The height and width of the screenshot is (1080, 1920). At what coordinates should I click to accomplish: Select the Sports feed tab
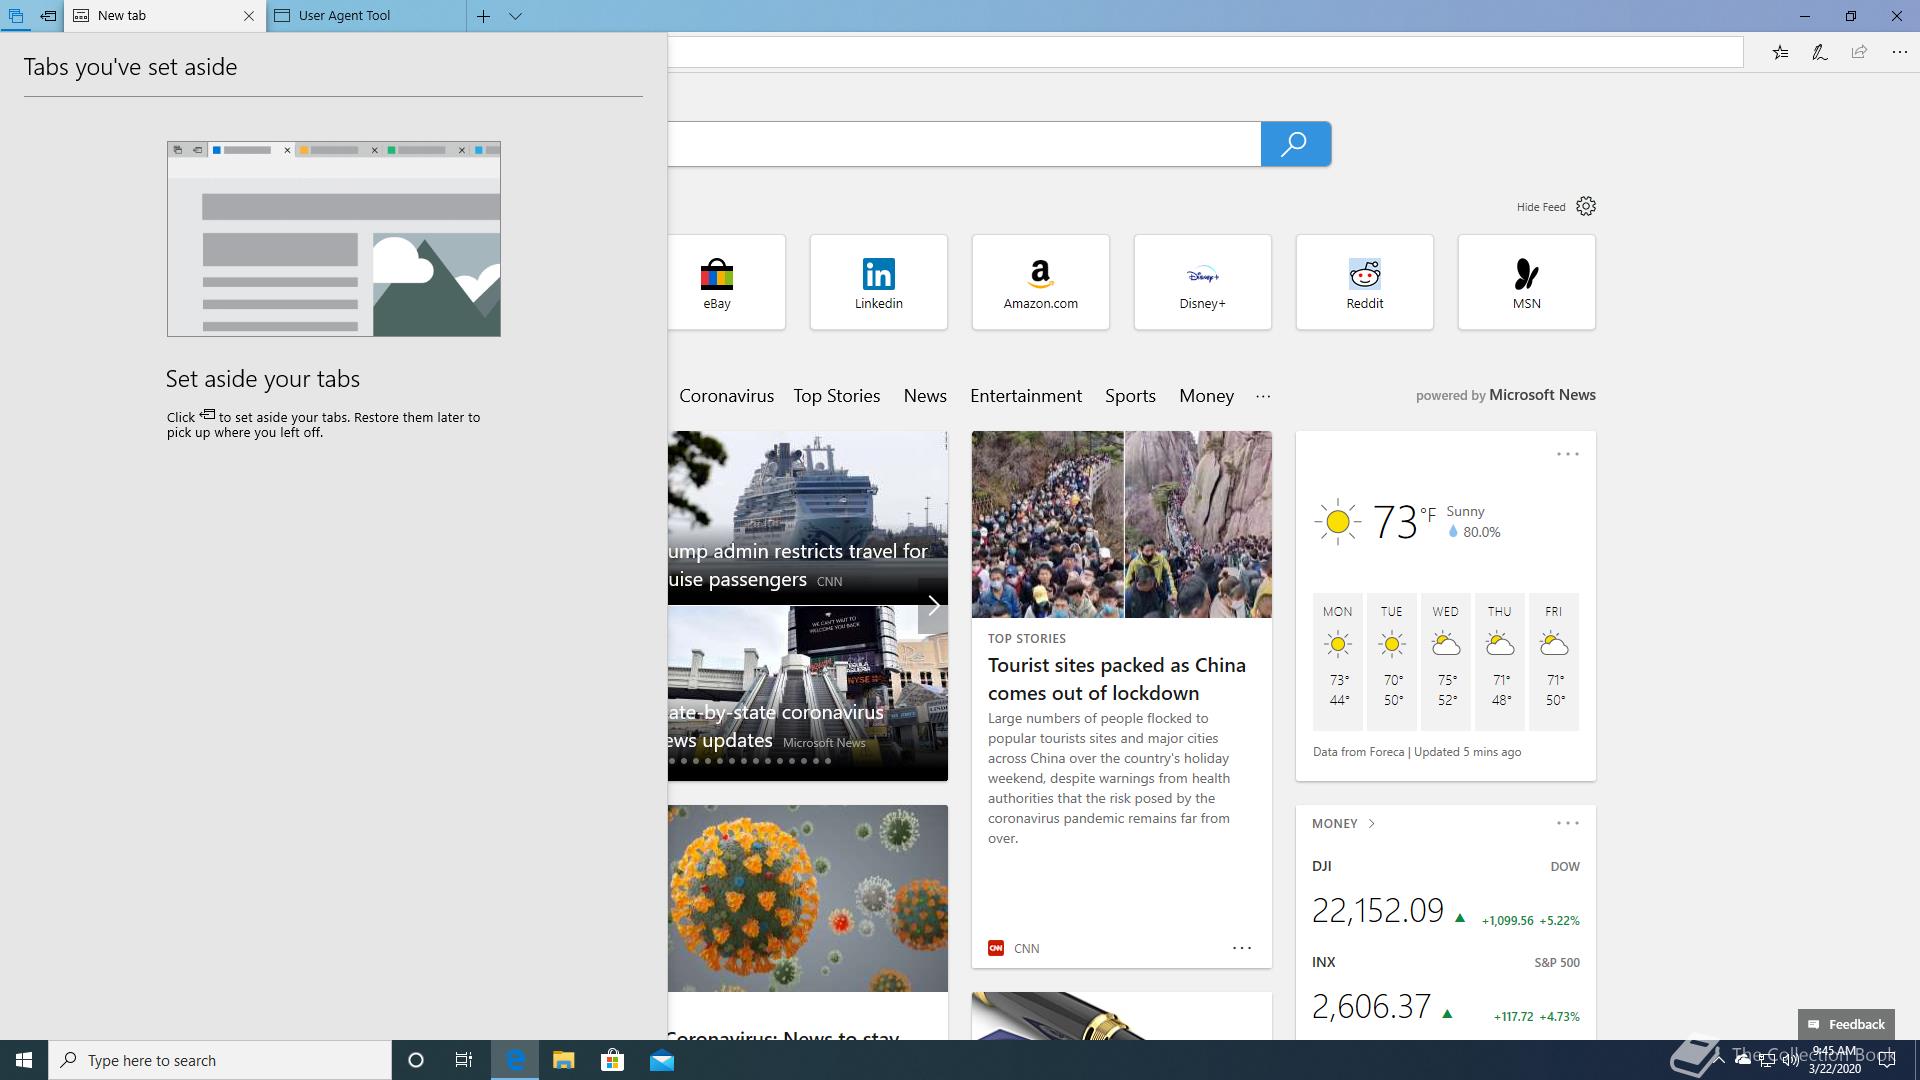pyautogui.click(x=1130, y=396)
